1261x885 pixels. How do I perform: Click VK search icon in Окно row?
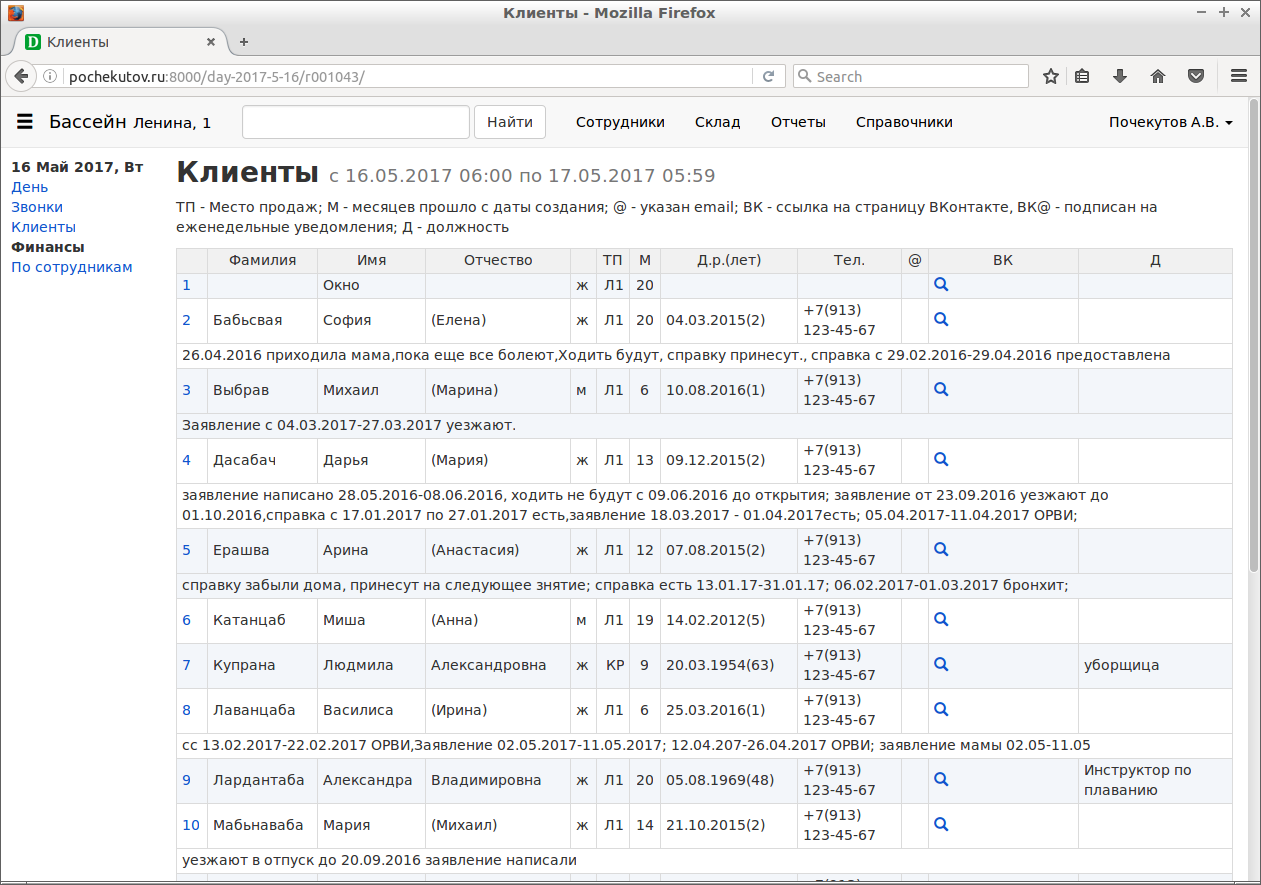940,285
